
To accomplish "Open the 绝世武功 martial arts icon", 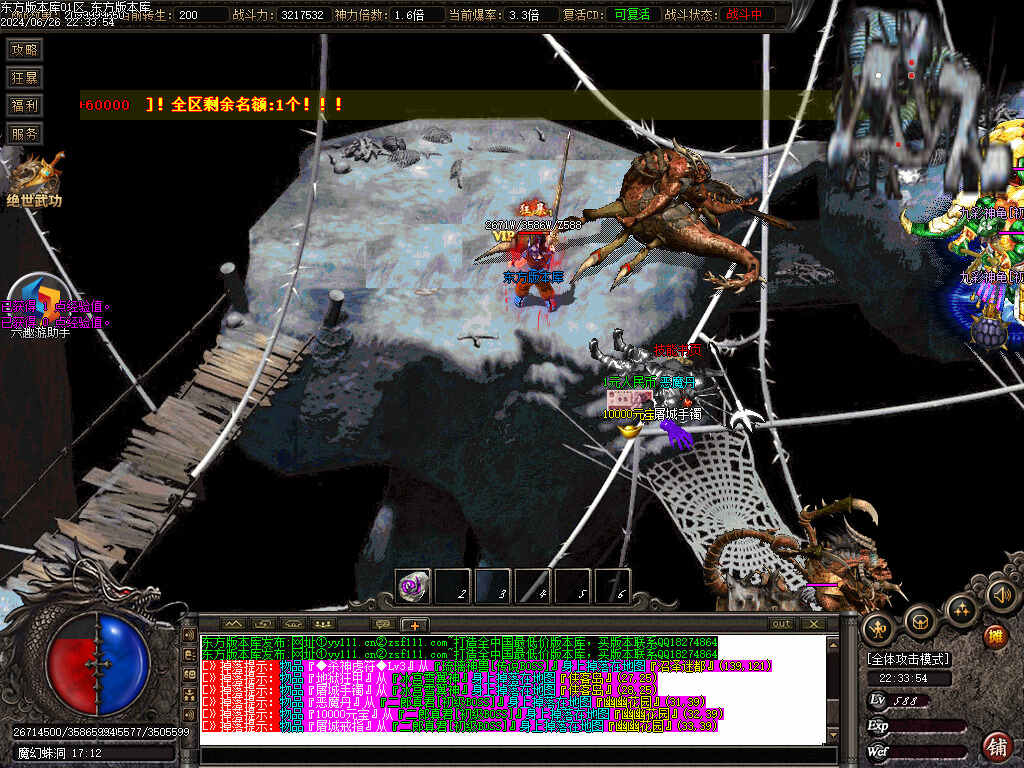I will [x=34, y=181].
